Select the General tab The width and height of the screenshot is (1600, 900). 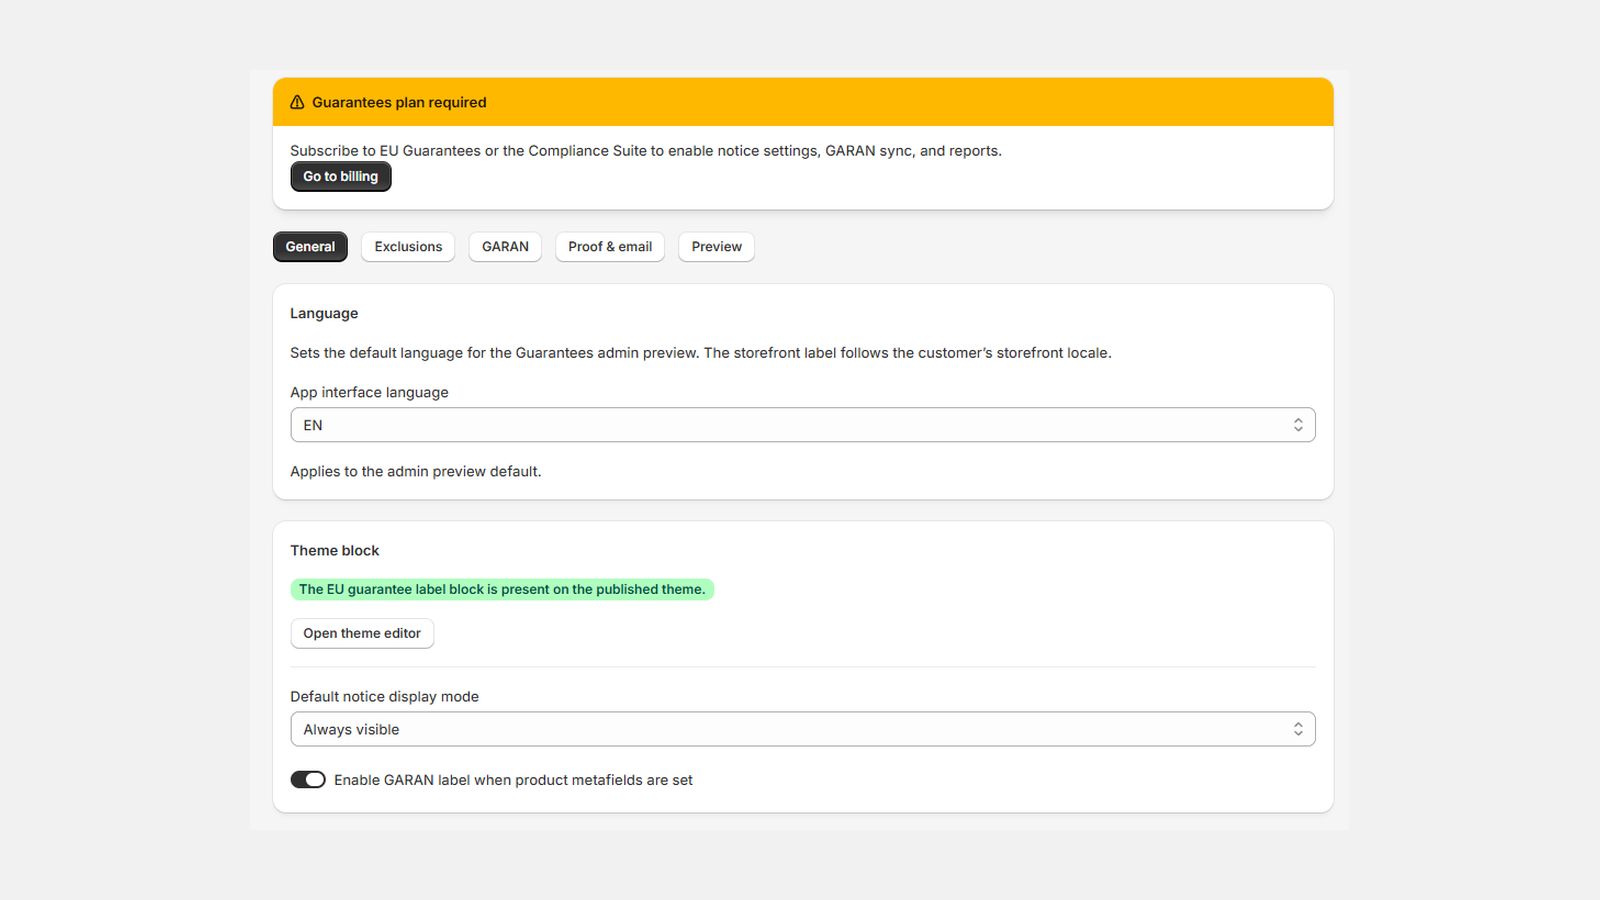310,247
